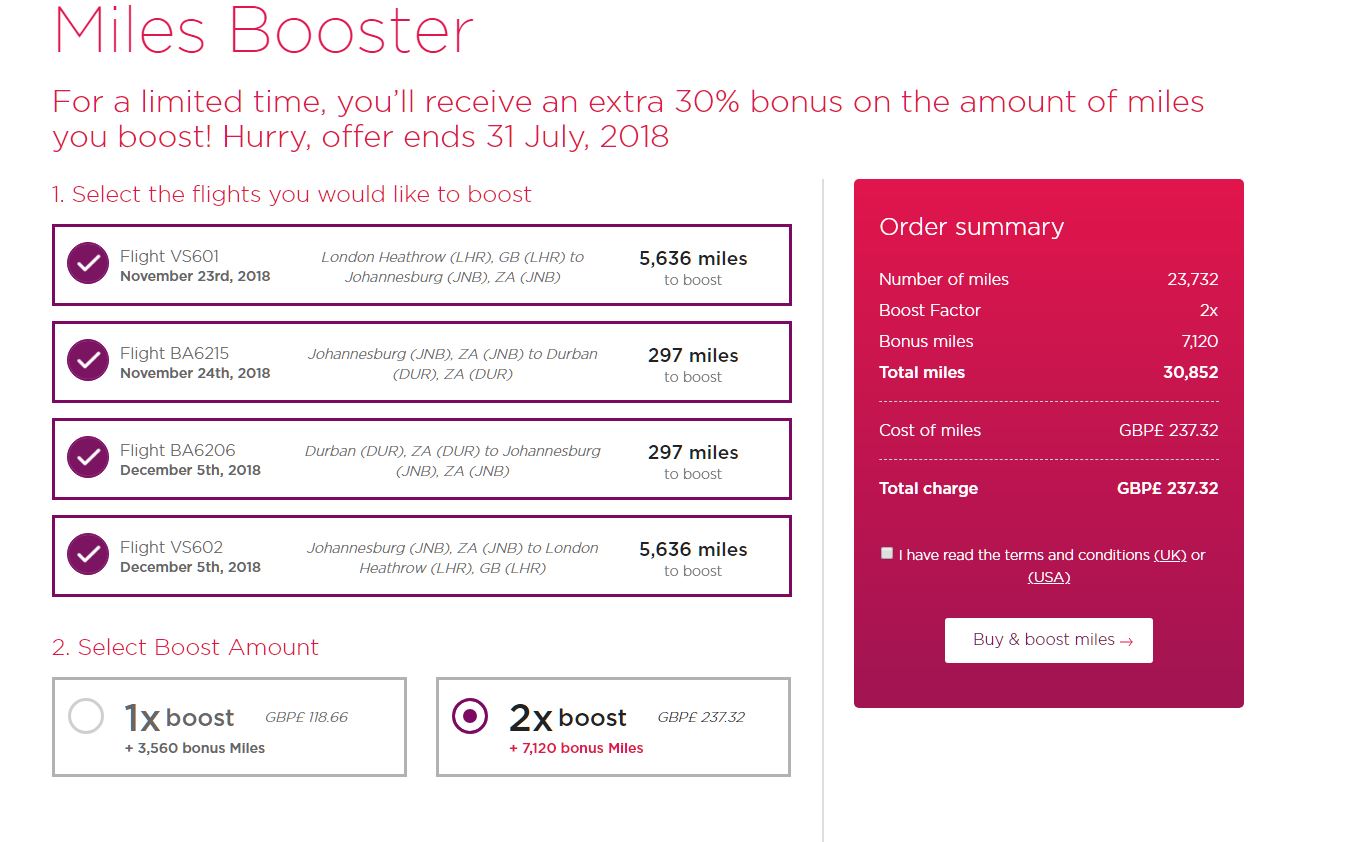The height and width of the screenshot is (842, 1349).
Task: Click the Durban to Johannesburg flight row
Action: point(421,459)
